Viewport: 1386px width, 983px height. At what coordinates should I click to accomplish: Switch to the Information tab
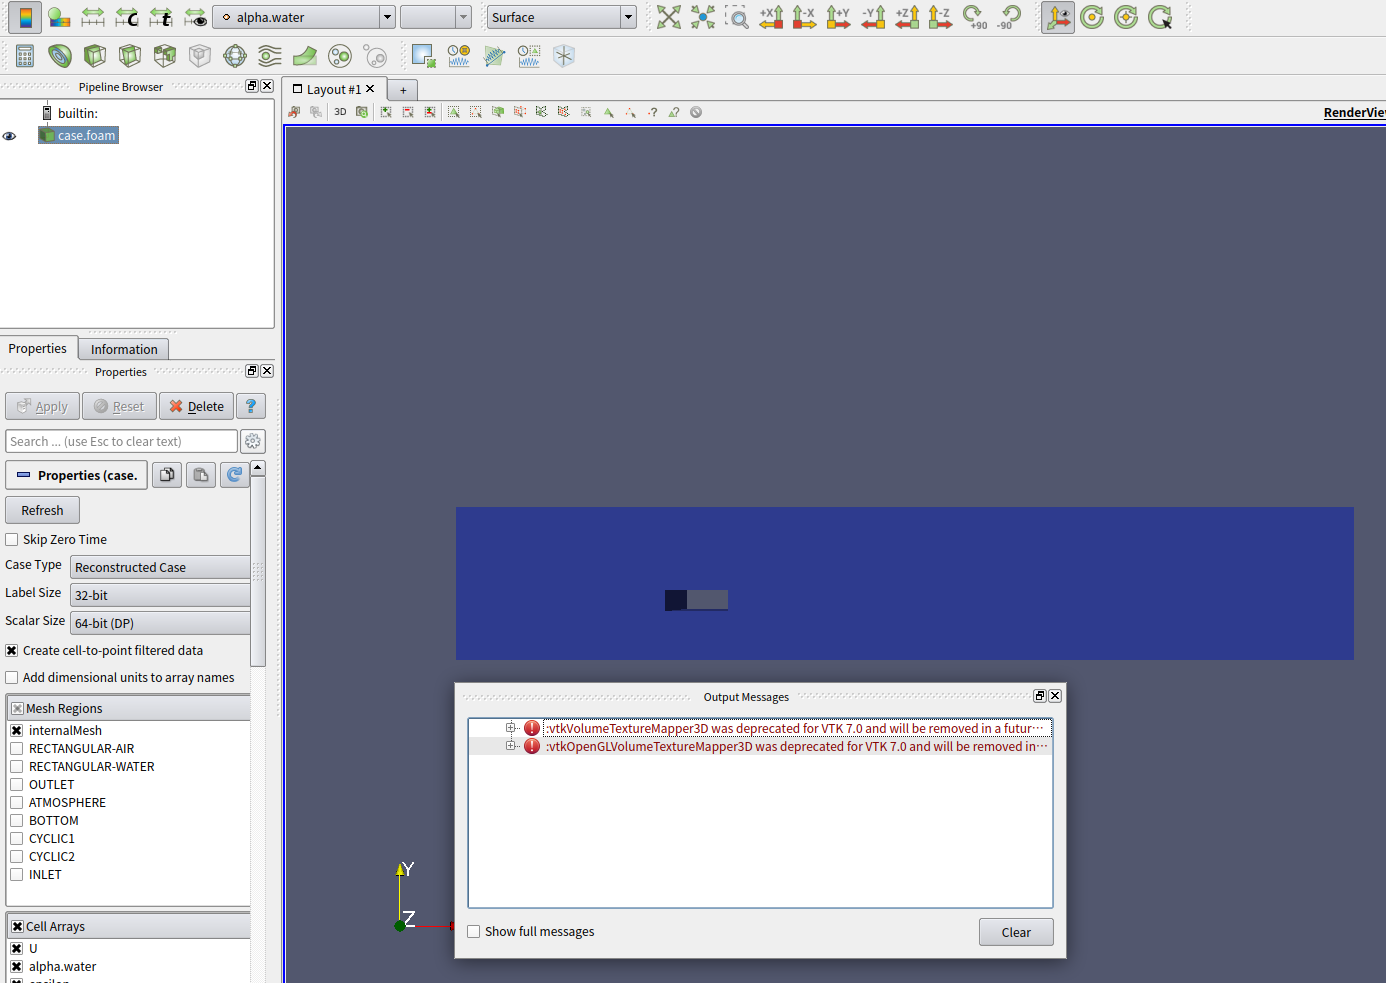tap(124, 349)
